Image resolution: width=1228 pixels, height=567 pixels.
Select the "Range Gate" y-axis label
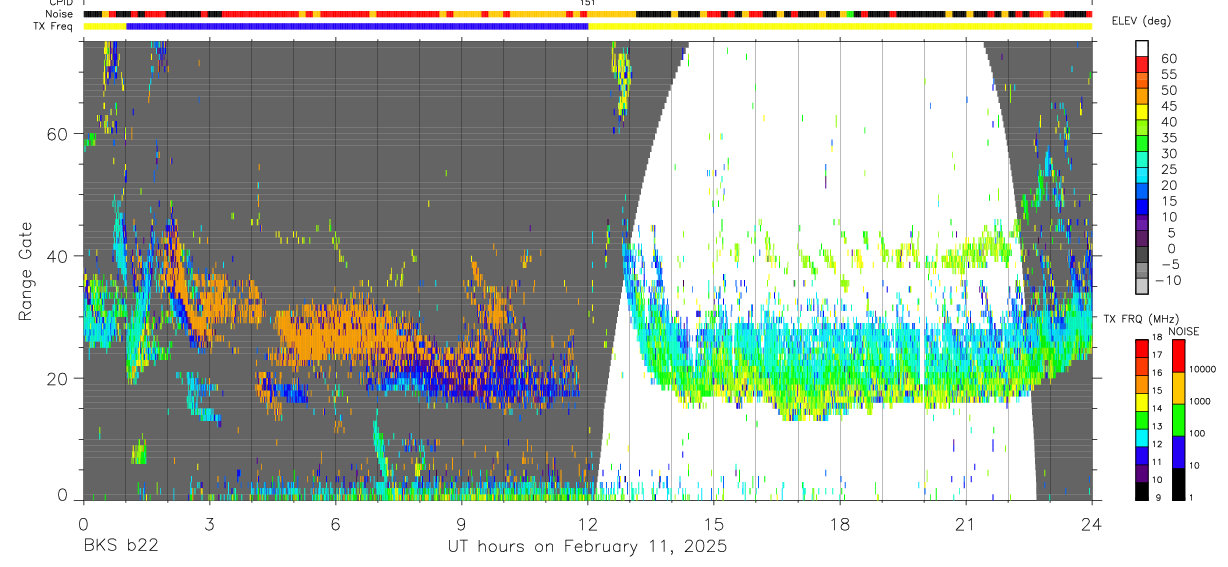pos(27,270)
